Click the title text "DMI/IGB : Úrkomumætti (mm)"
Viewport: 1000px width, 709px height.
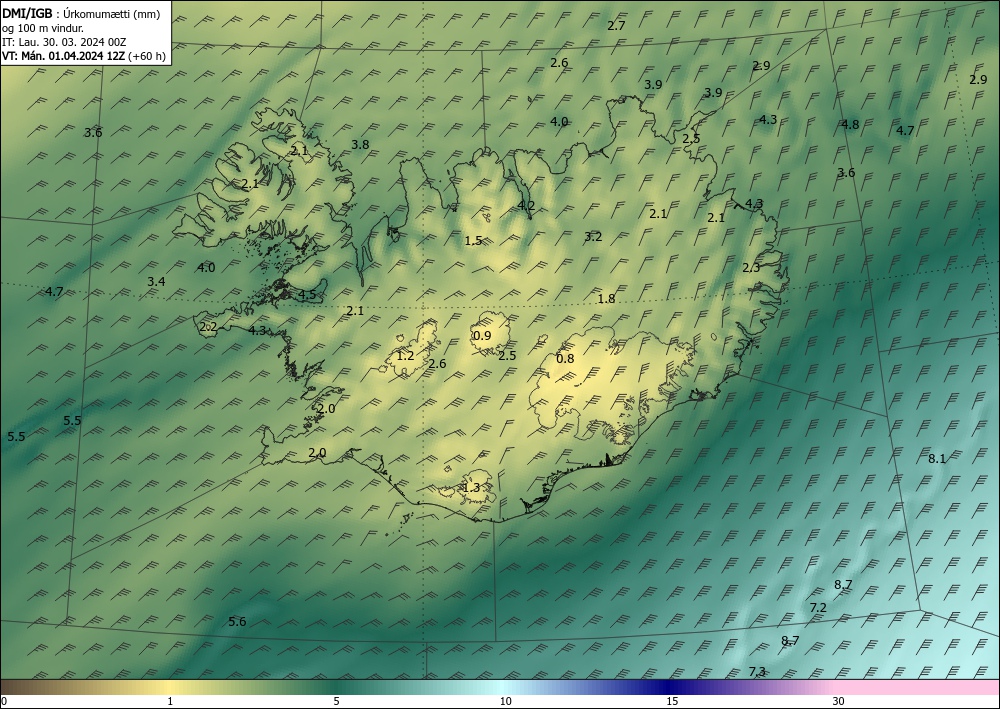(x=81, y=13)
